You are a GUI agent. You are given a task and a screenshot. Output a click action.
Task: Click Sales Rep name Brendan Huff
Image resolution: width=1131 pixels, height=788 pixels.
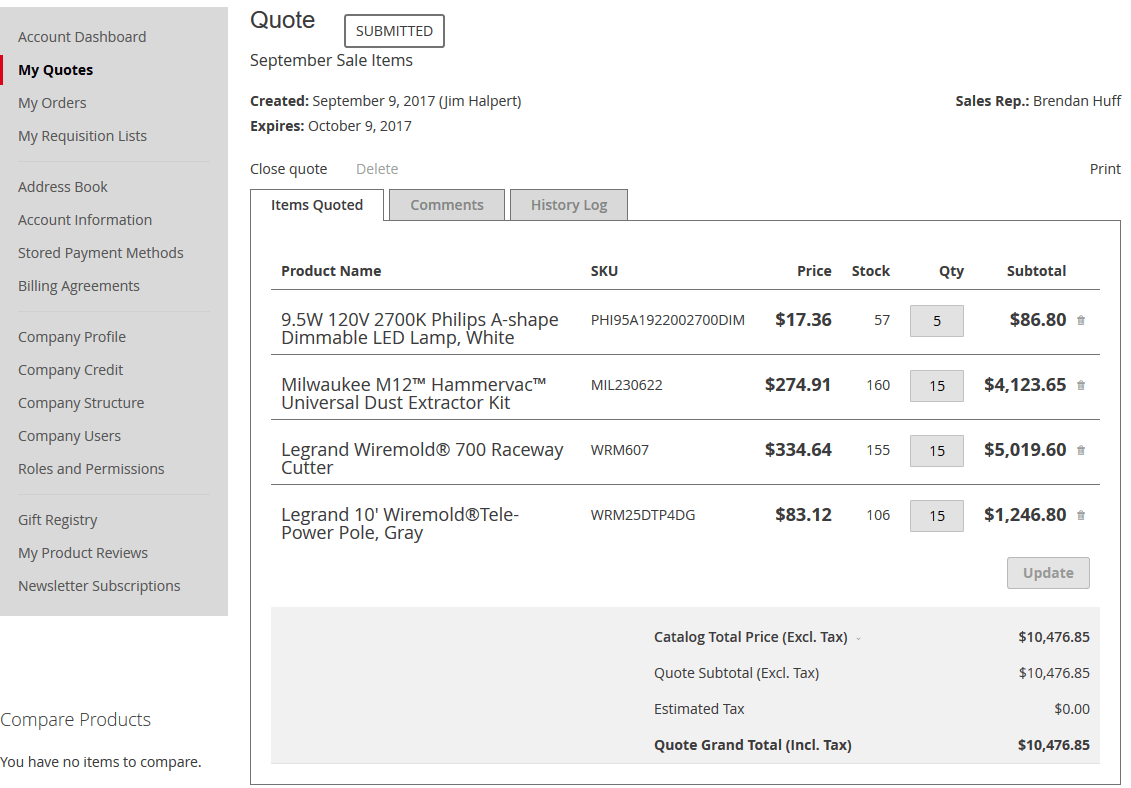(x=1077, y=101)
